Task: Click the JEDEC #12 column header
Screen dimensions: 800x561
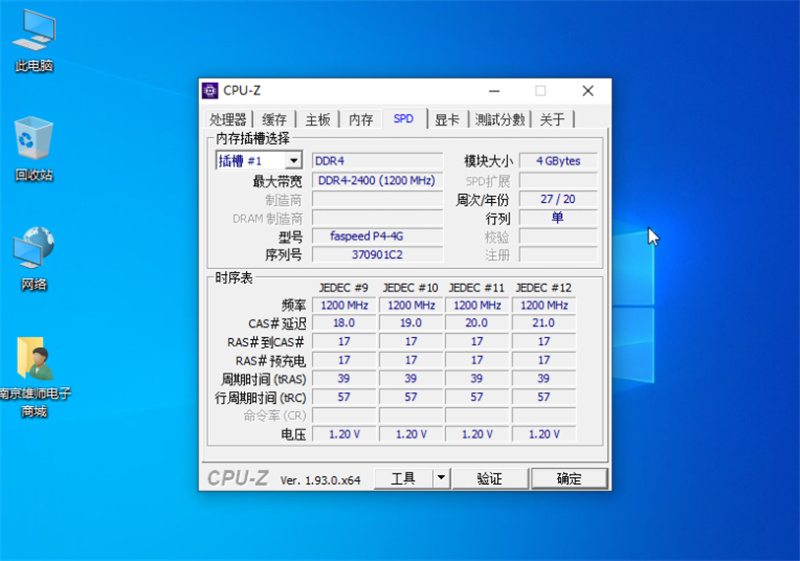Action: coord(544,288)
